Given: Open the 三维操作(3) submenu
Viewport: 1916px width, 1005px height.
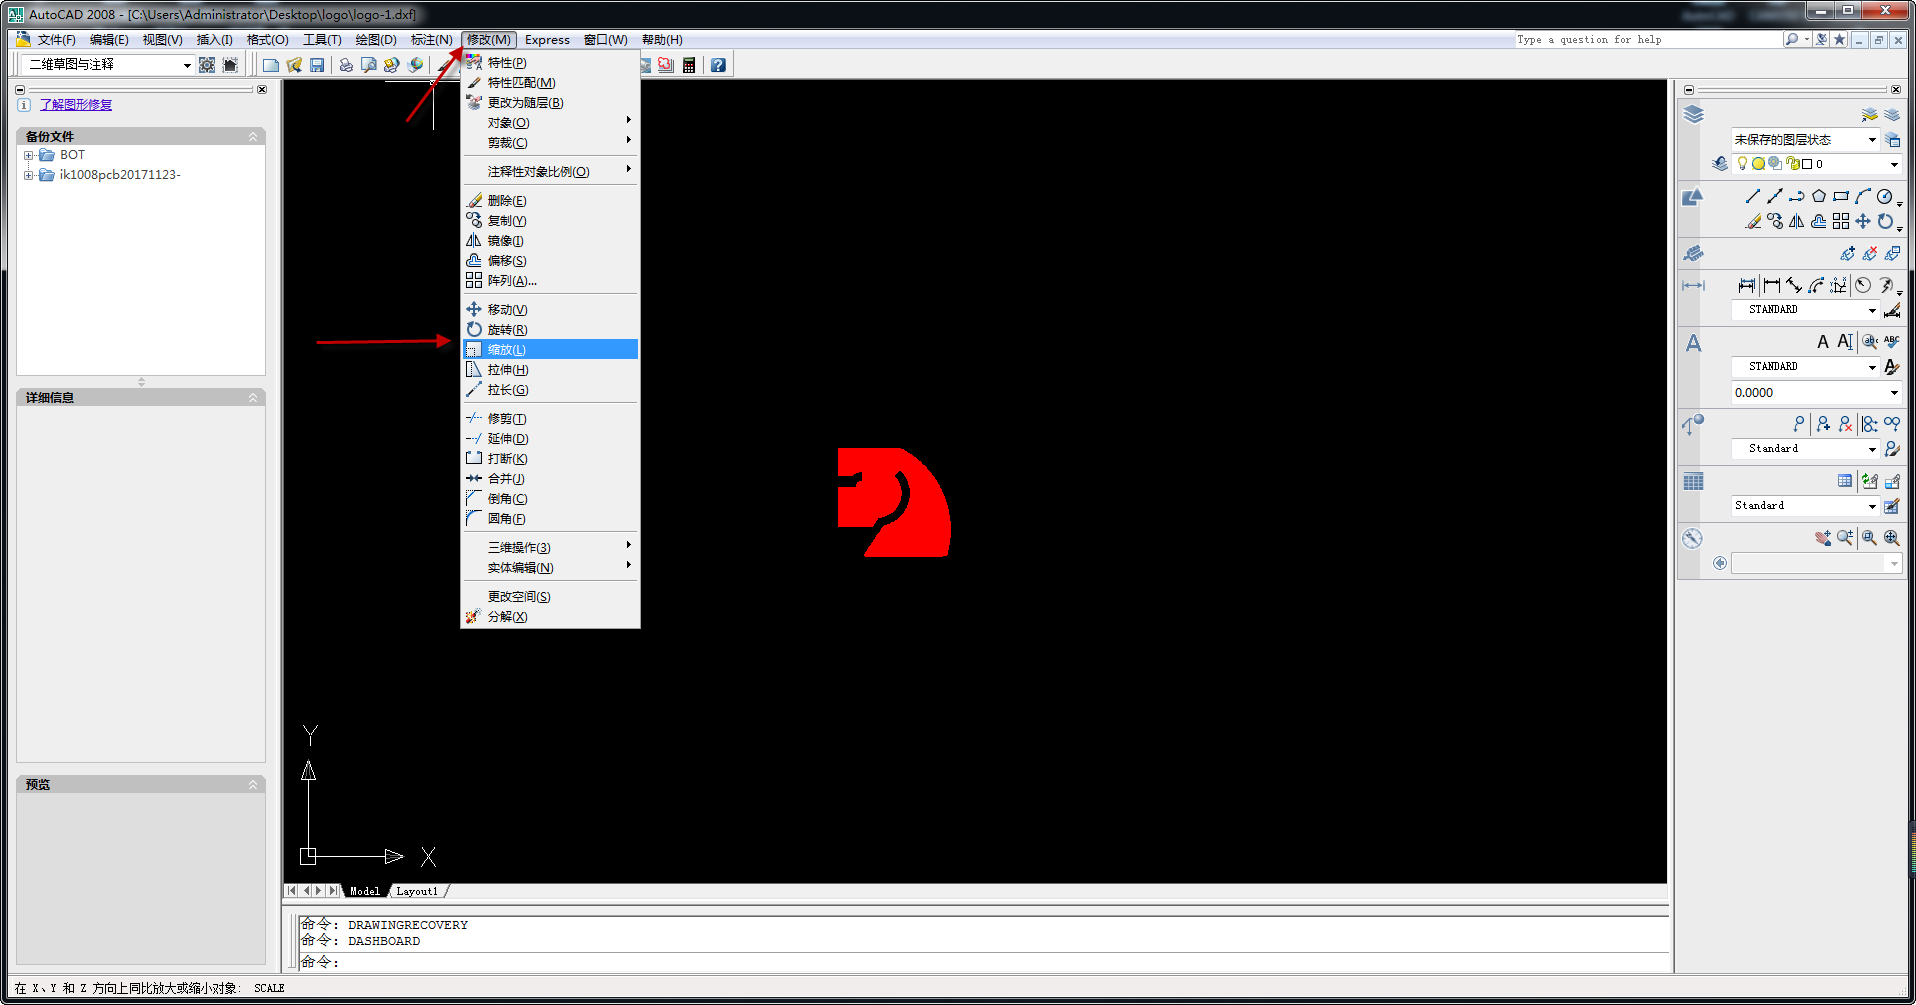Looking at the screenshot, I should pos(550,547).
